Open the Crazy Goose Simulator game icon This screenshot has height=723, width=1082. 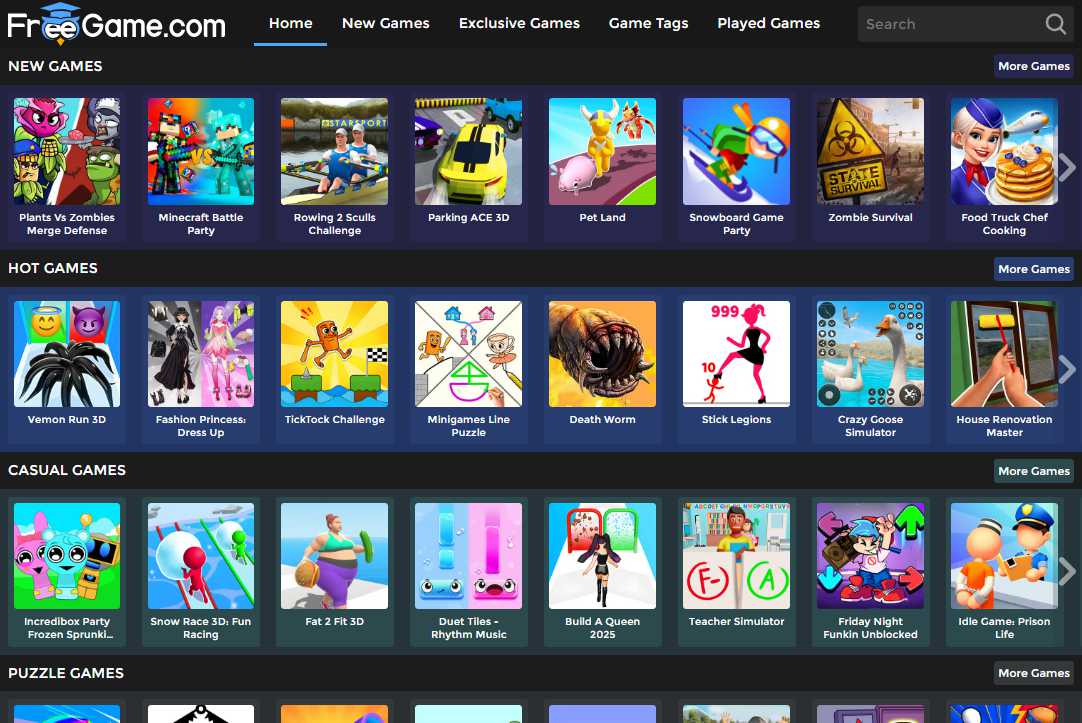(x=870, y=354)
